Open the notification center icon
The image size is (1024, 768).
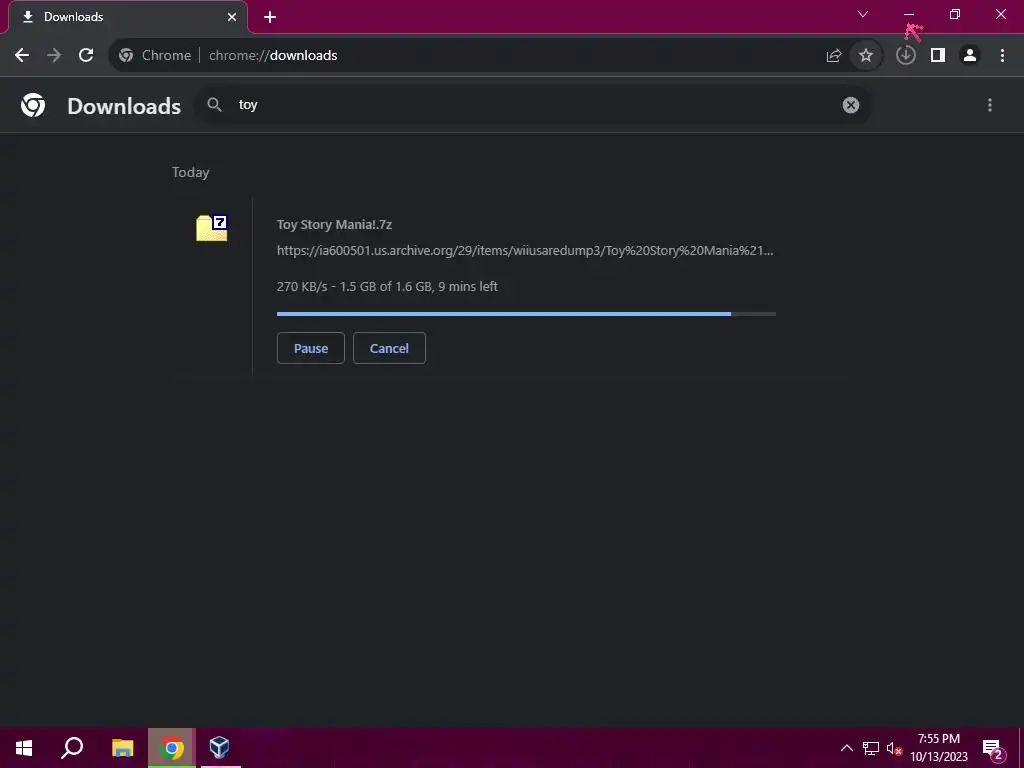click(x=993, y=748)
